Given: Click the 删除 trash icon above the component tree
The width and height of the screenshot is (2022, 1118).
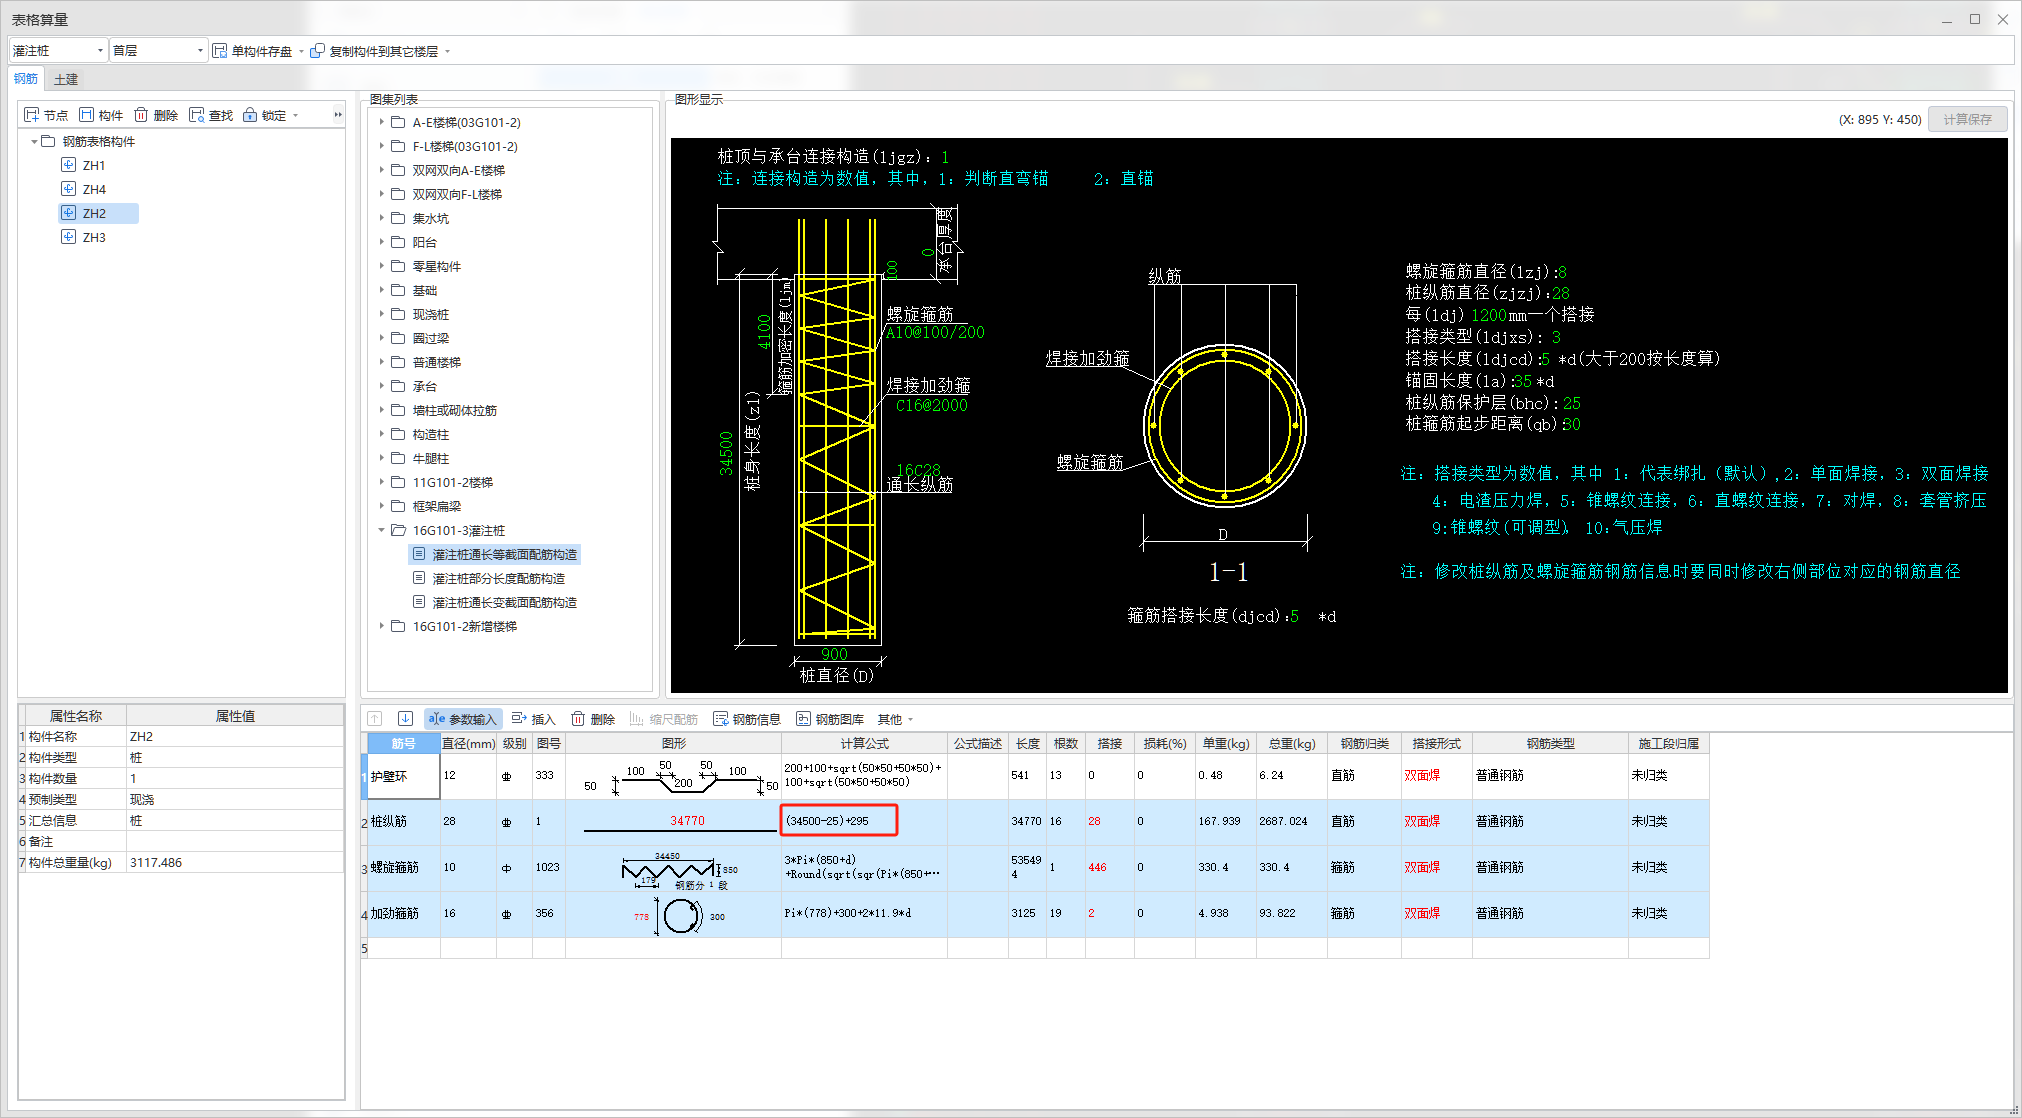Looking at the screenshot, I should coord(142,115).
